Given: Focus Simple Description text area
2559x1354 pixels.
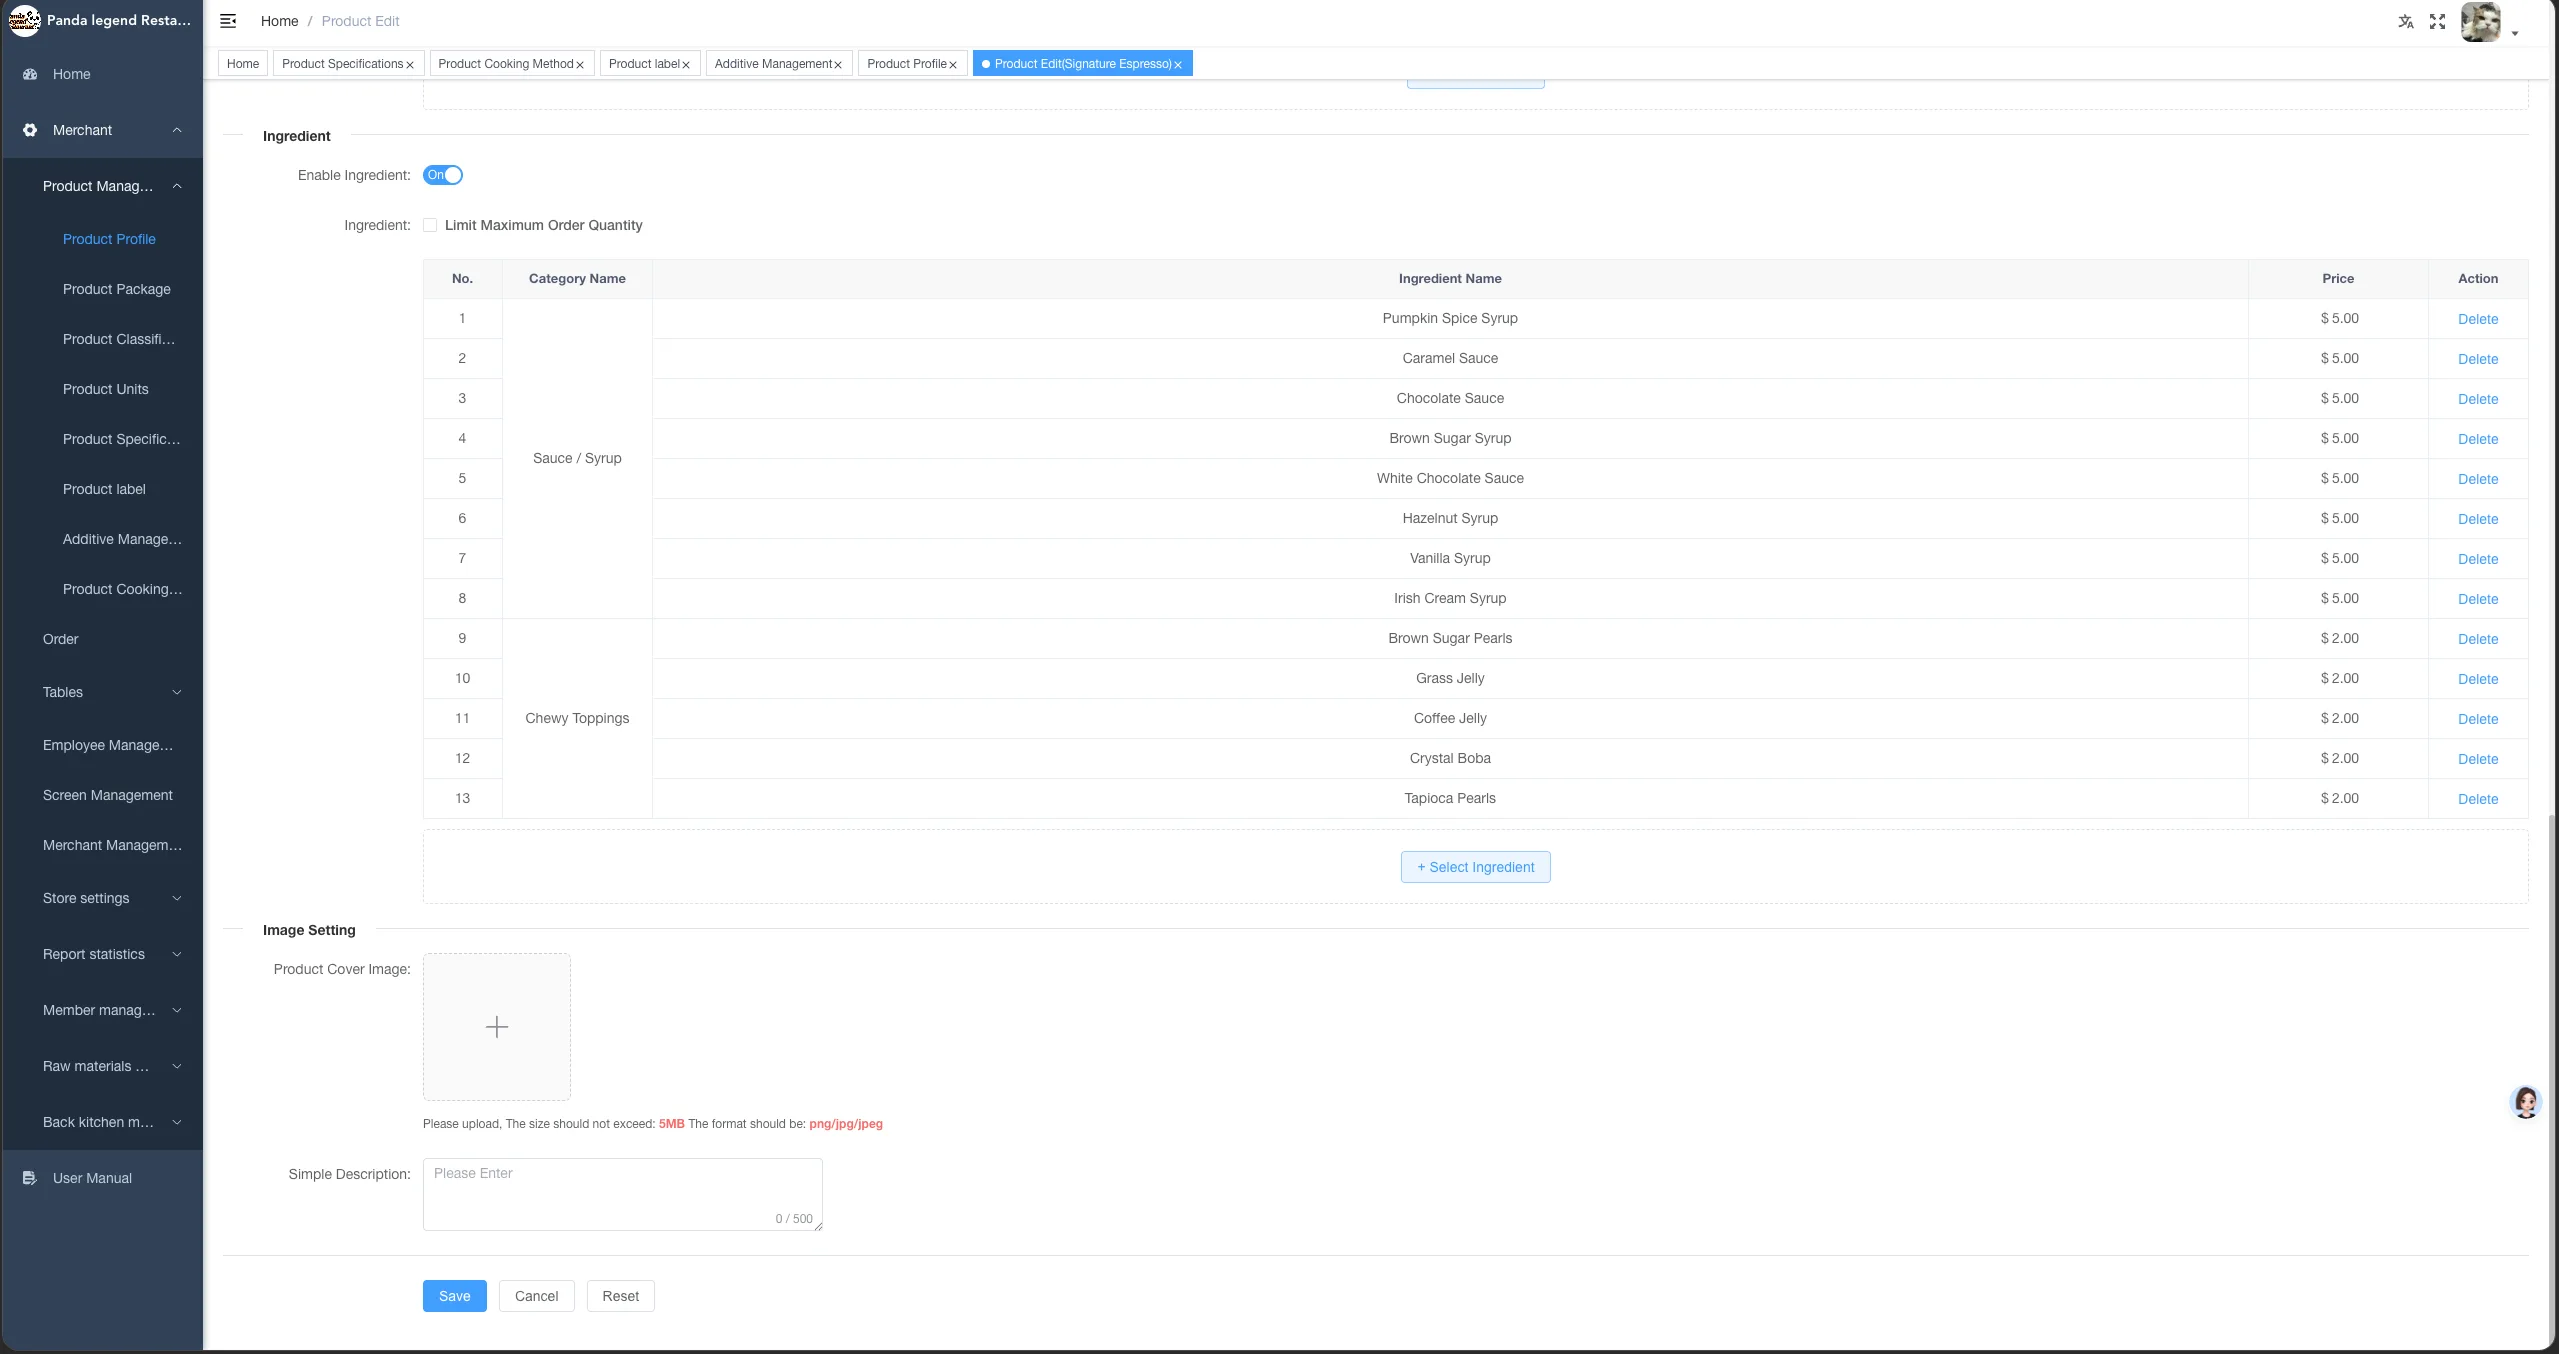Looking at the screenshot, I should pos(623,1194).
